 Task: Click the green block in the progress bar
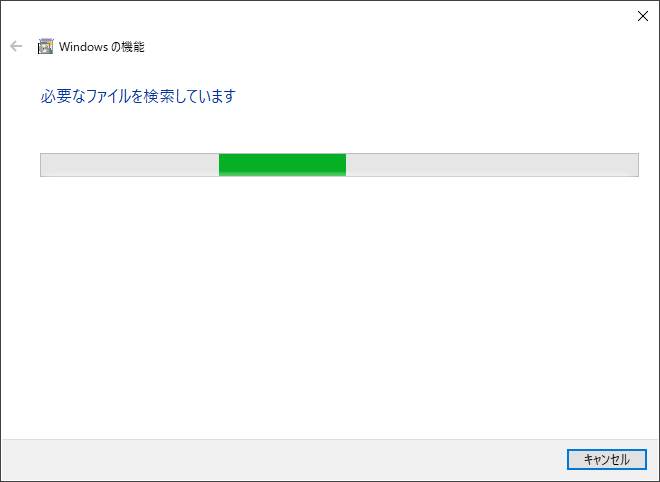(x=282, y=165)
